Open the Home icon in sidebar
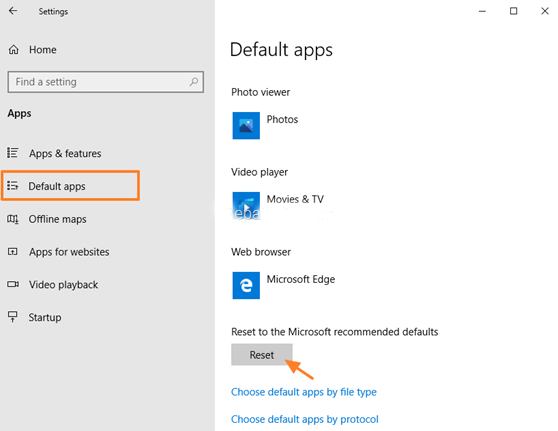Viewport: 558px width, 431px height. tap(14, 49)
